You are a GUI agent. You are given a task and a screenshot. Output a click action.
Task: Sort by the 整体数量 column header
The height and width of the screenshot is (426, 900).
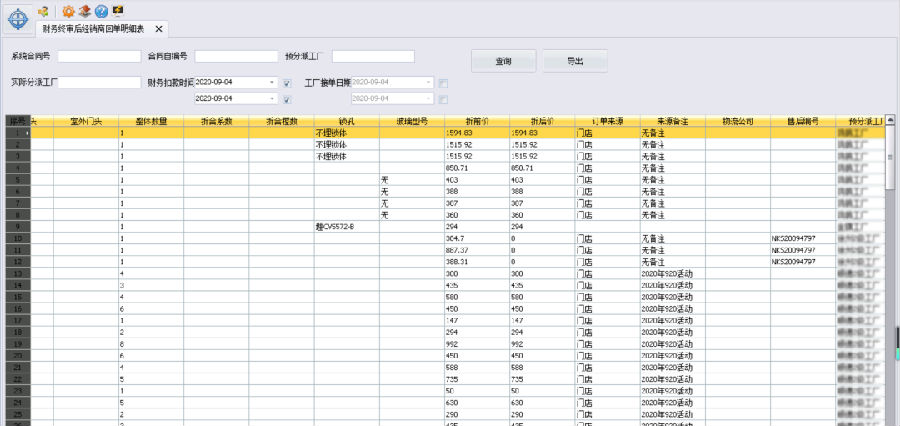[x=151, y=121]
